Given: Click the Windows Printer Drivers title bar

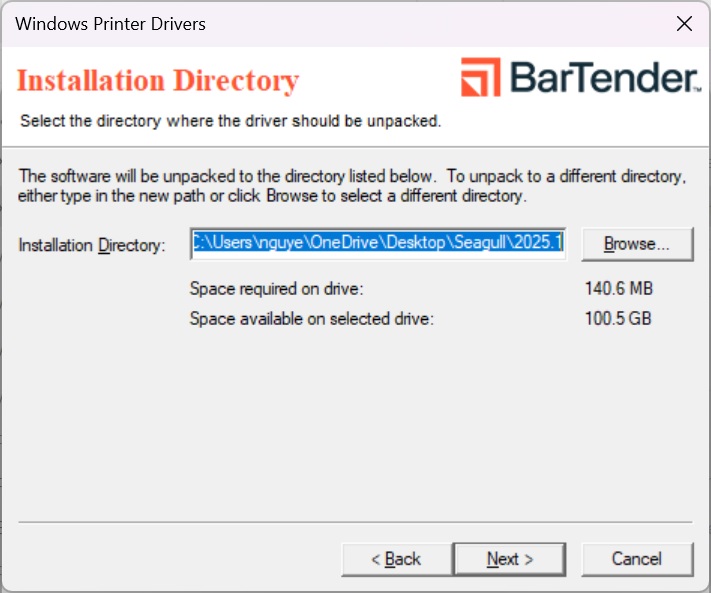Looking at the screenshot, I should [x=300, y=23].
